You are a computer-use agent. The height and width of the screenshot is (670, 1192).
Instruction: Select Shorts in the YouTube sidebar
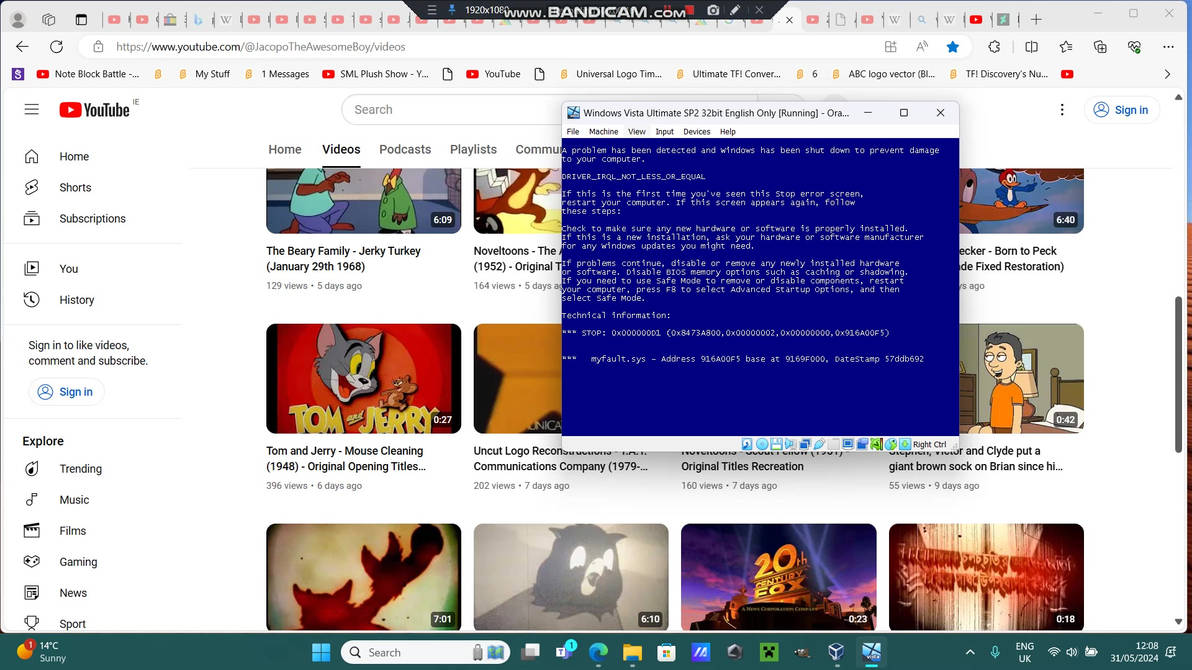[x=74, y=187]
